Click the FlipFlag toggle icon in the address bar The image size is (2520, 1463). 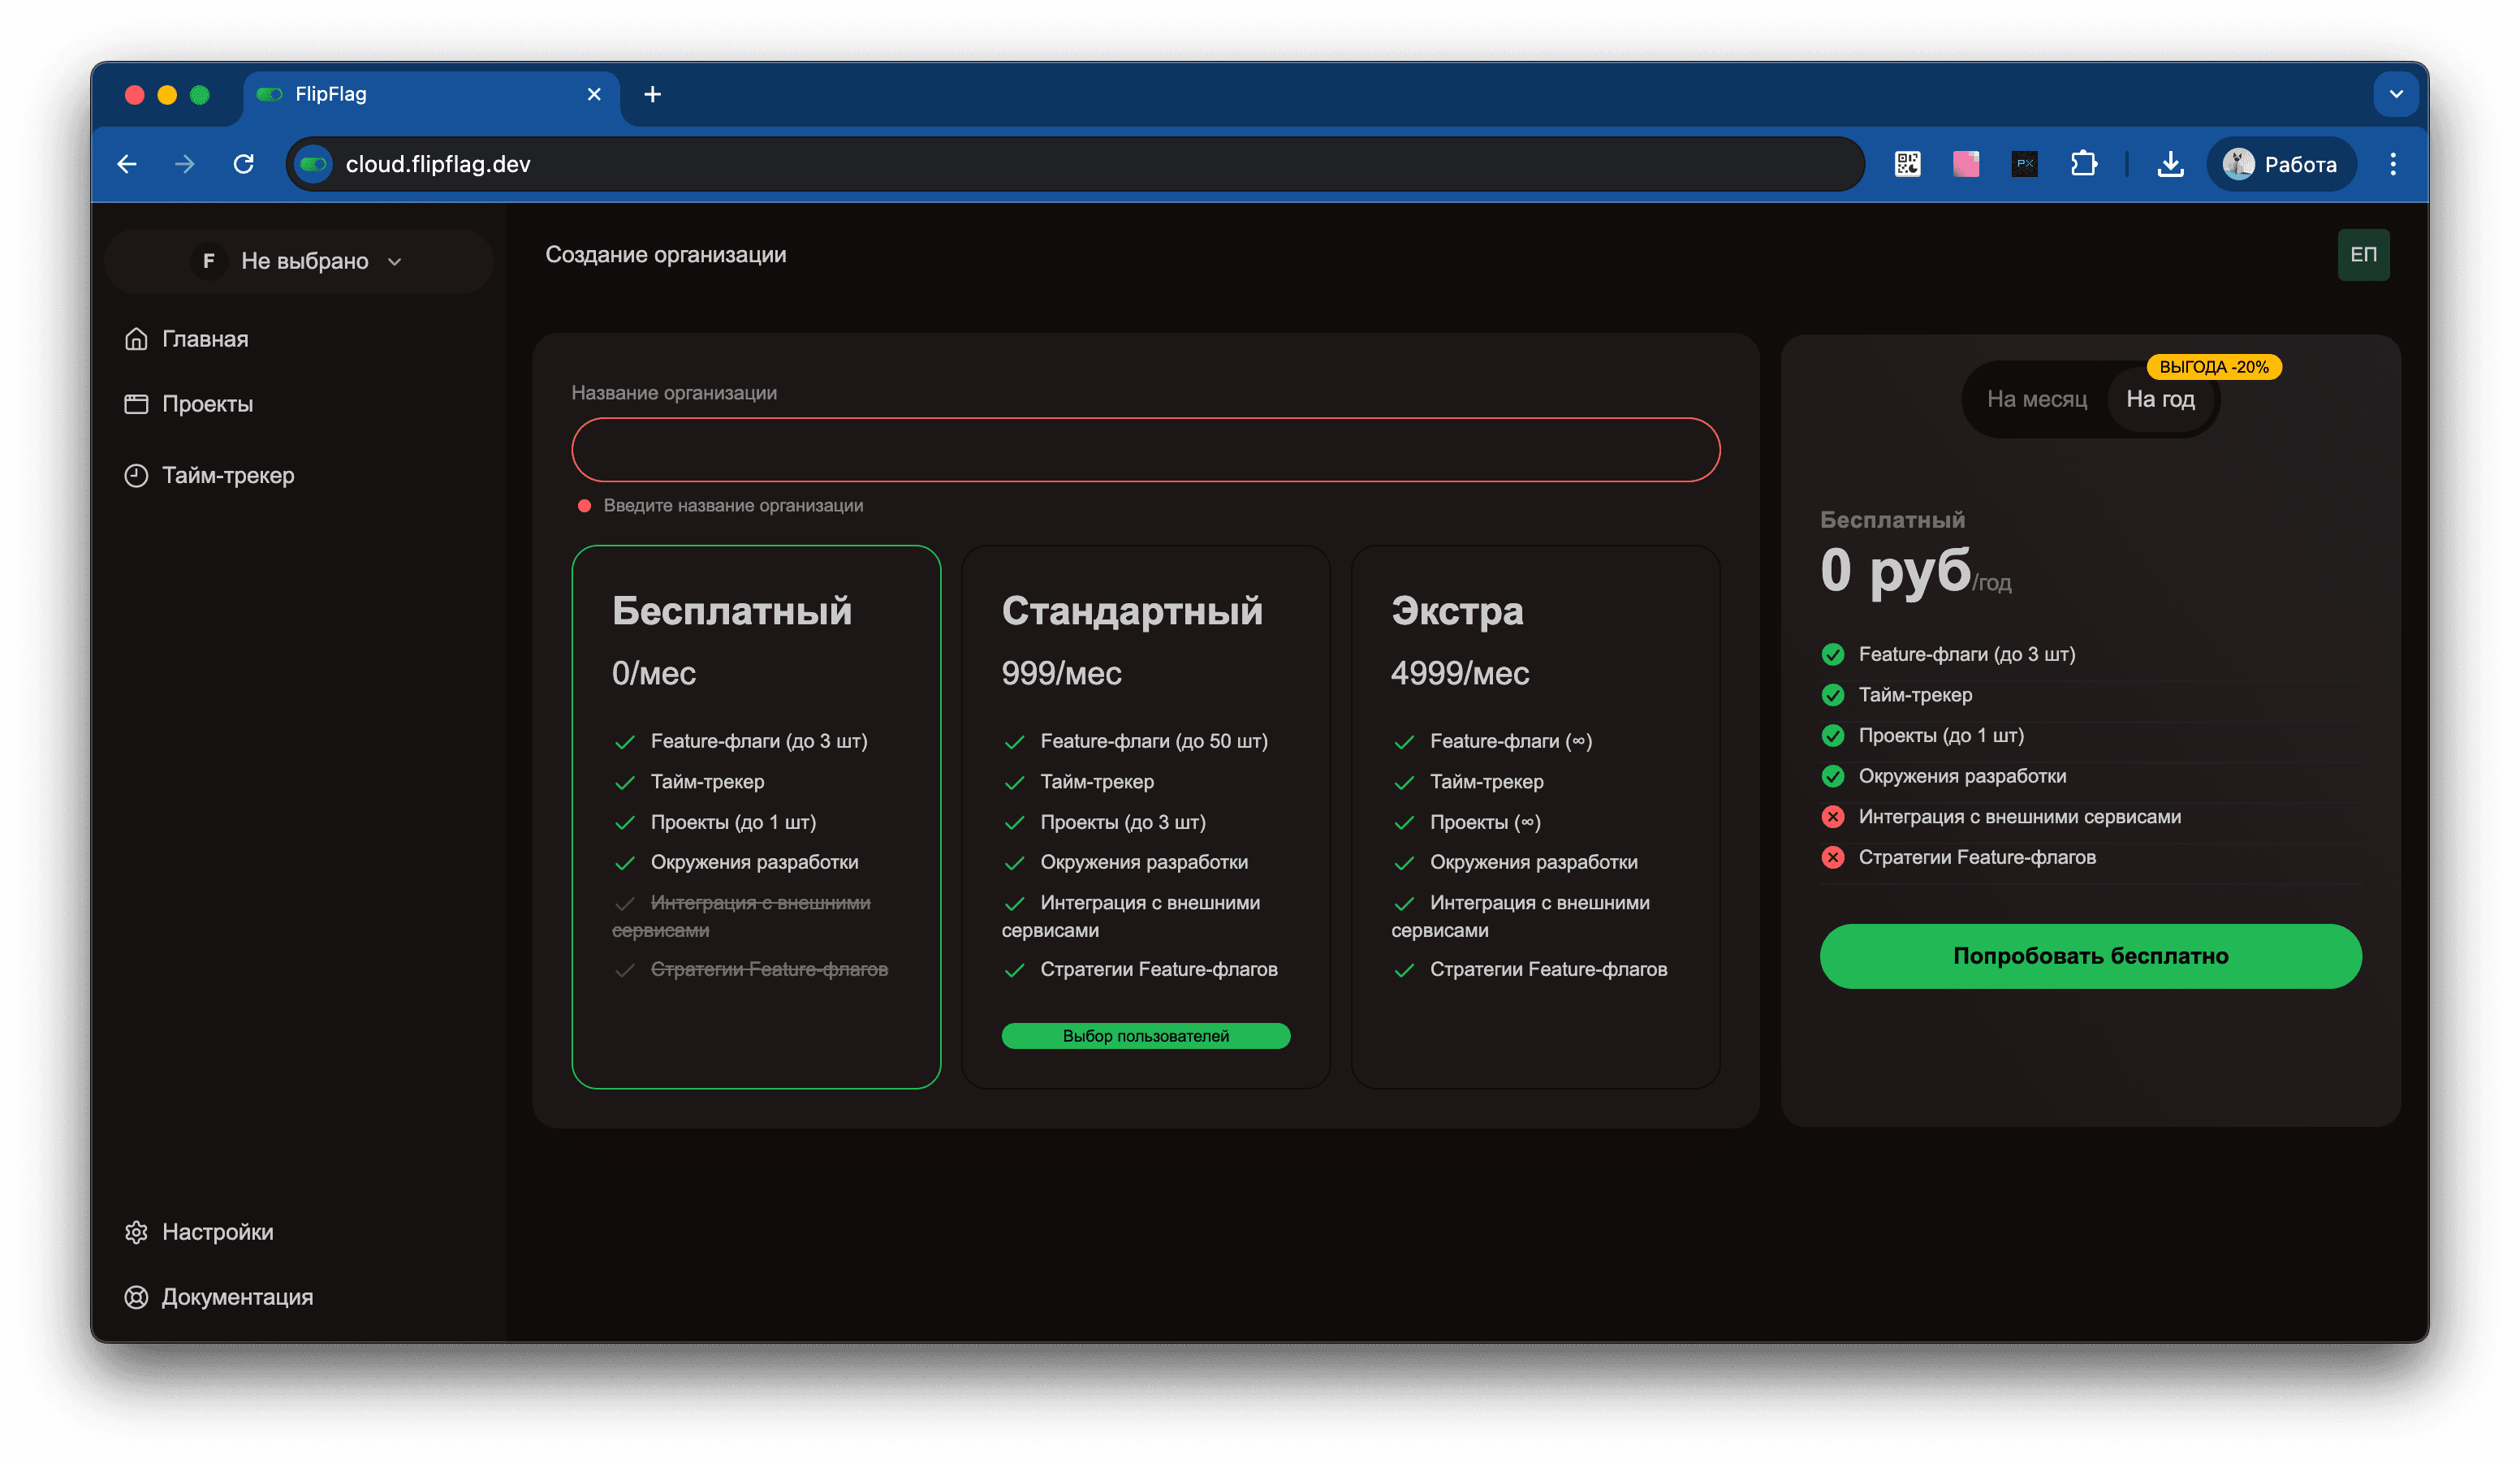(x=313, y=164)
